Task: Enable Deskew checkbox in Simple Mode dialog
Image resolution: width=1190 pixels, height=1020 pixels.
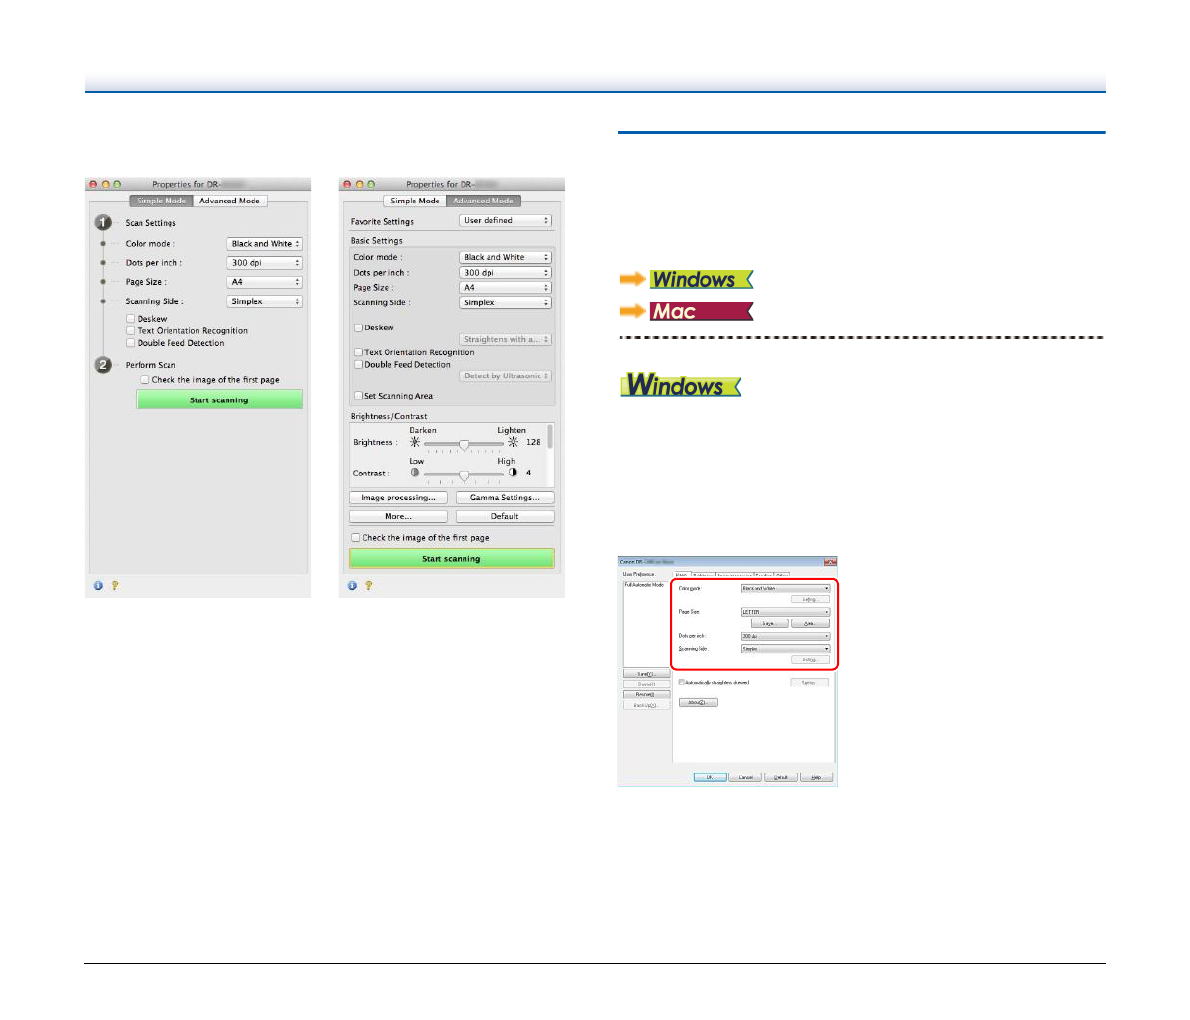Action: [131, 319]
